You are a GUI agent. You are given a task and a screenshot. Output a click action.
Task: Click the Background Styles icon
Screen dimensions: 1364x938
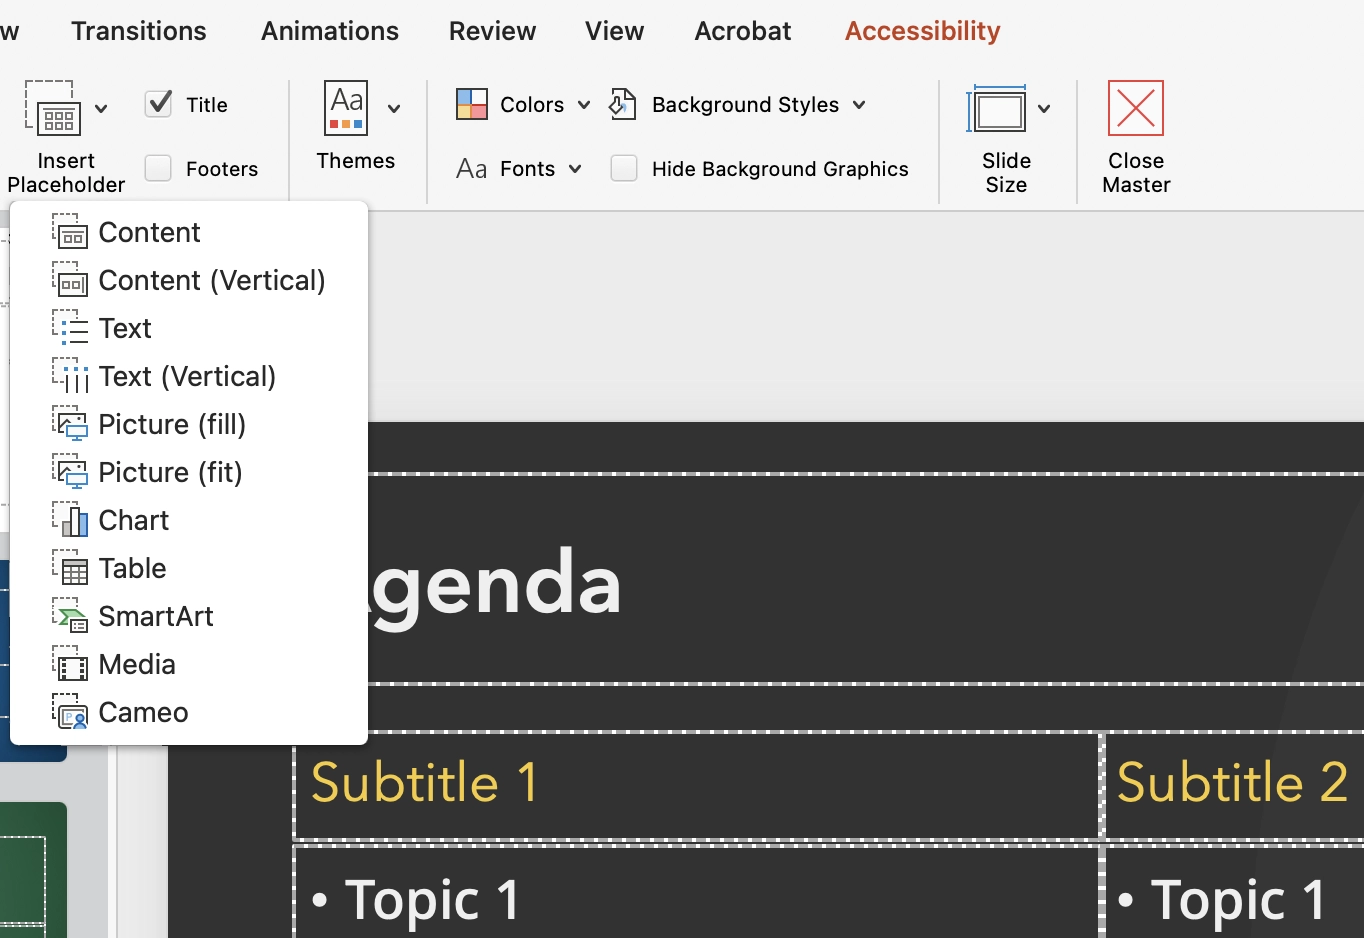click(x=623, y=104)
